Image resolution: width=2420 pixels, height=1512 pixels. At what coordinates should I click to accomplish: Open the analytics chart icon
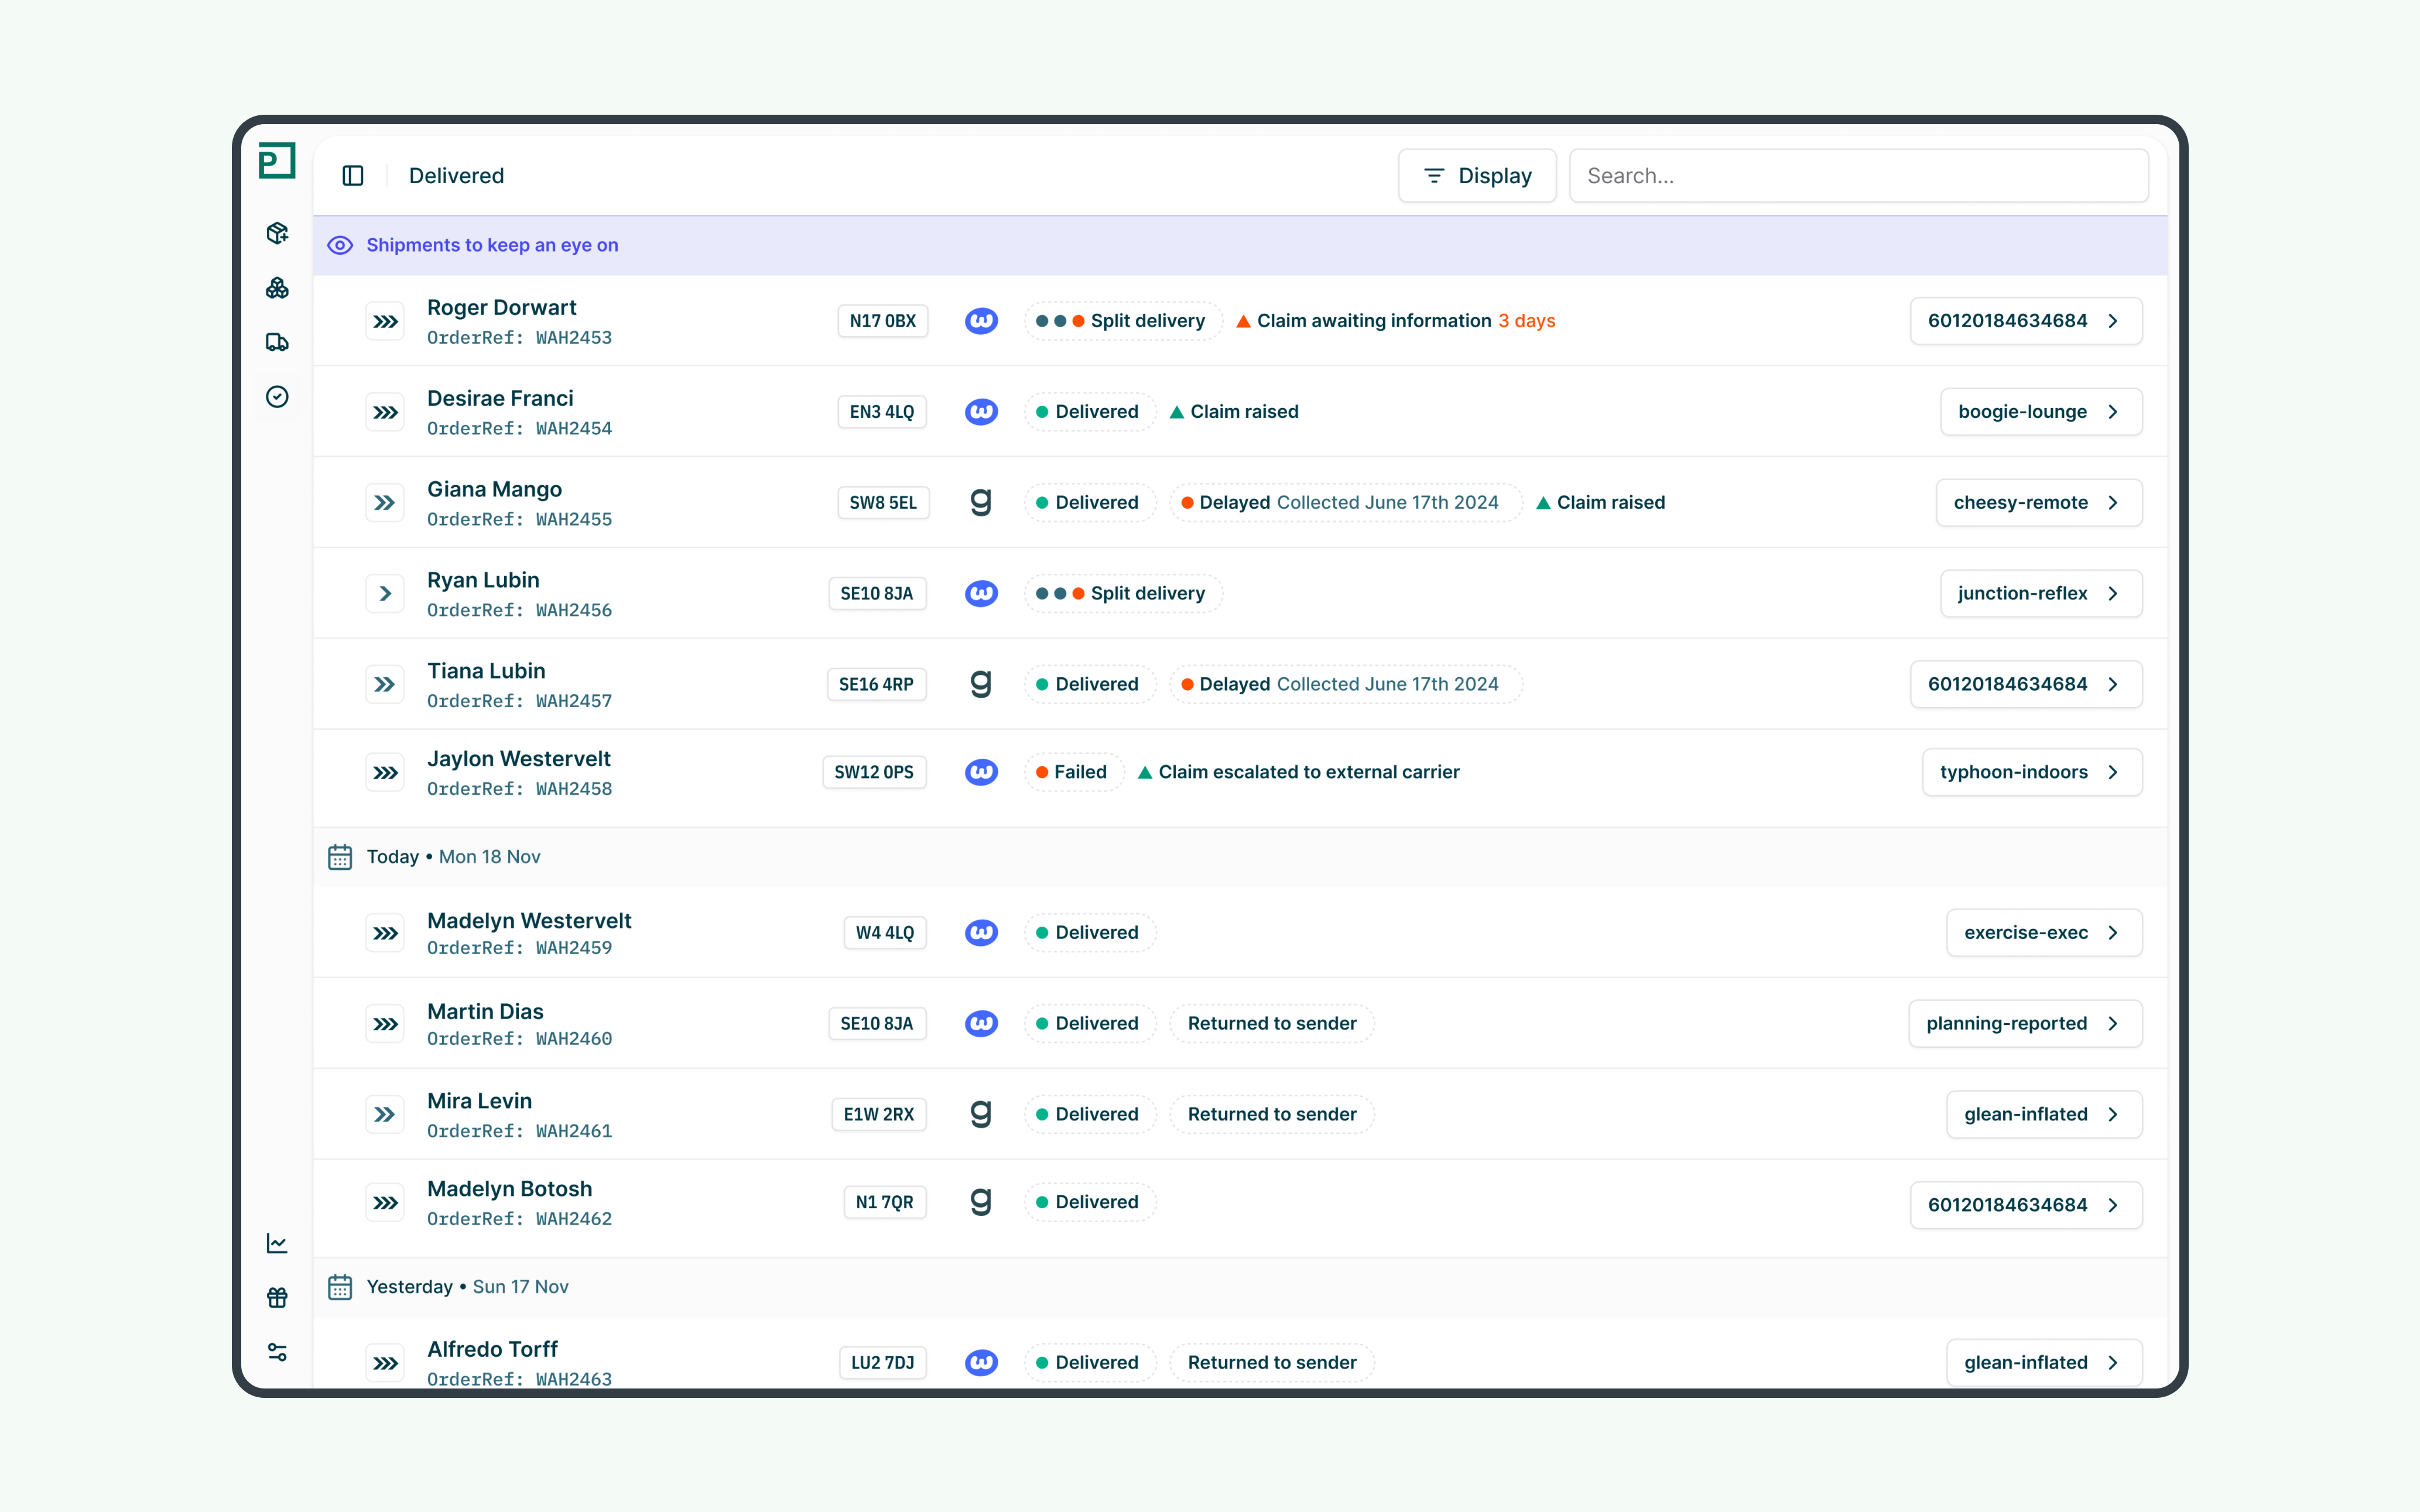click(x=277, y=1243)
